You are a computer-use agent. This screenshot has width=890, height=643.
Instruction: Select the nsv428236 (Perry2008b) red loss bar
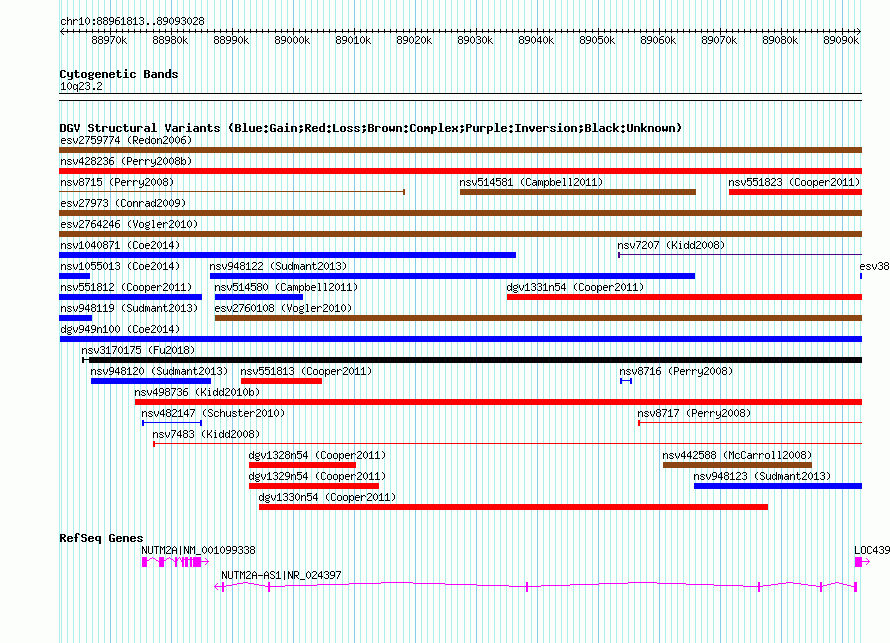click(460, 171)
